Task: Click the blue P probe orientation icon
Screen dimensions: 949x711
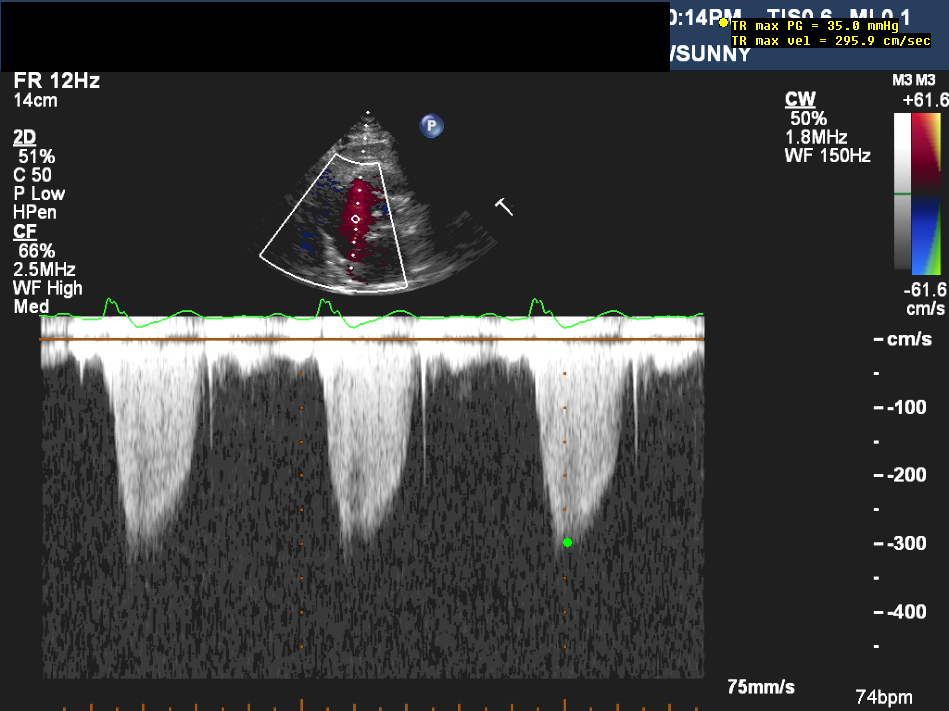Action: (x=431, y=126)
